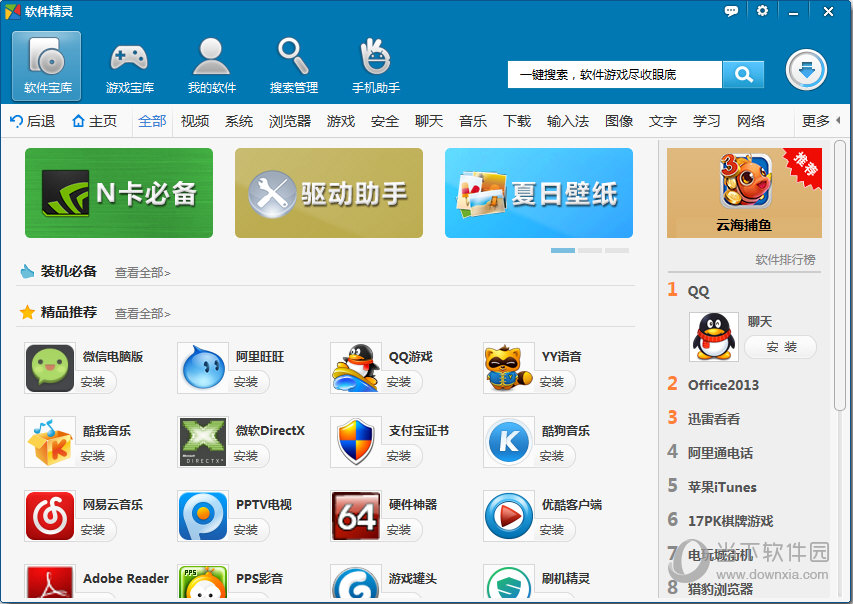The image size is (853, 604).
Task: Click the YY语音 raccoon icon
Action: [x=509, y=368]
